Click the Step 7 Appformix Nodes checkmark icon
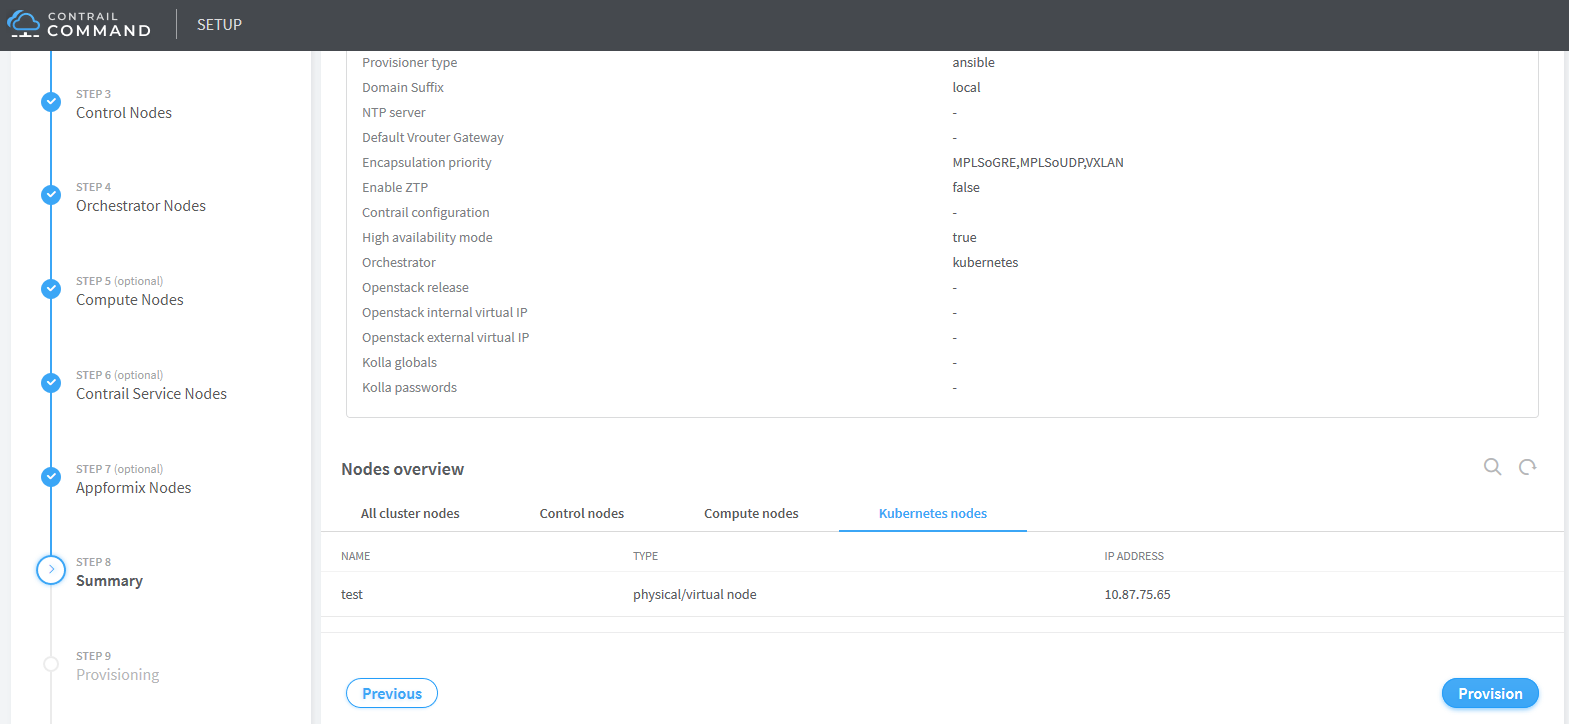1569x724 pixels. (51, 477)
